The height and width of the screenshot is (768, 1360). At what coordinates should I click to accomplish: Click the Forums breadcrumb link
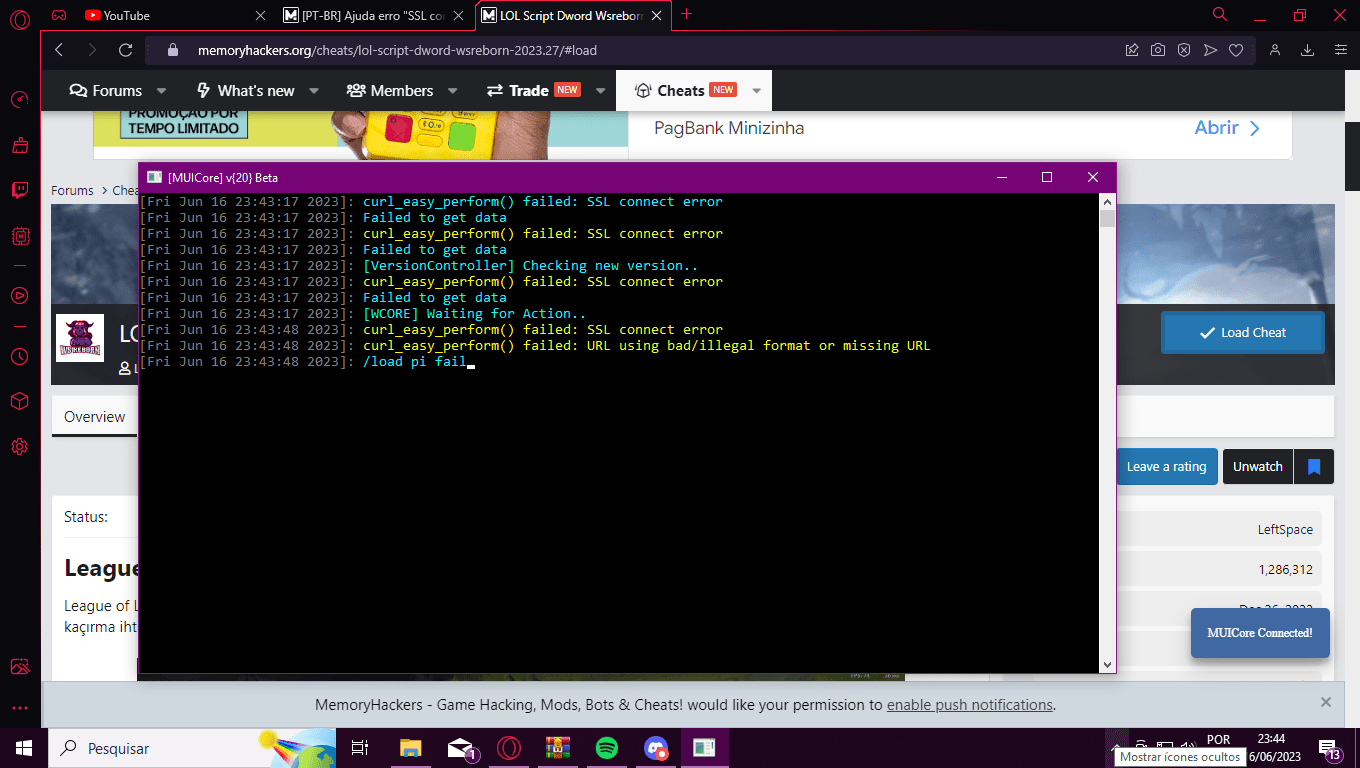[72, 190]
